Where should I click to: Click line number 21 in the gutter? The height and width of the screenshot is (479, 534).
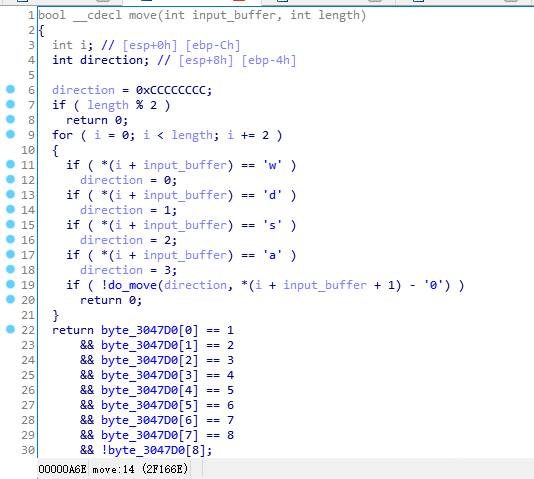pos(28,315)
